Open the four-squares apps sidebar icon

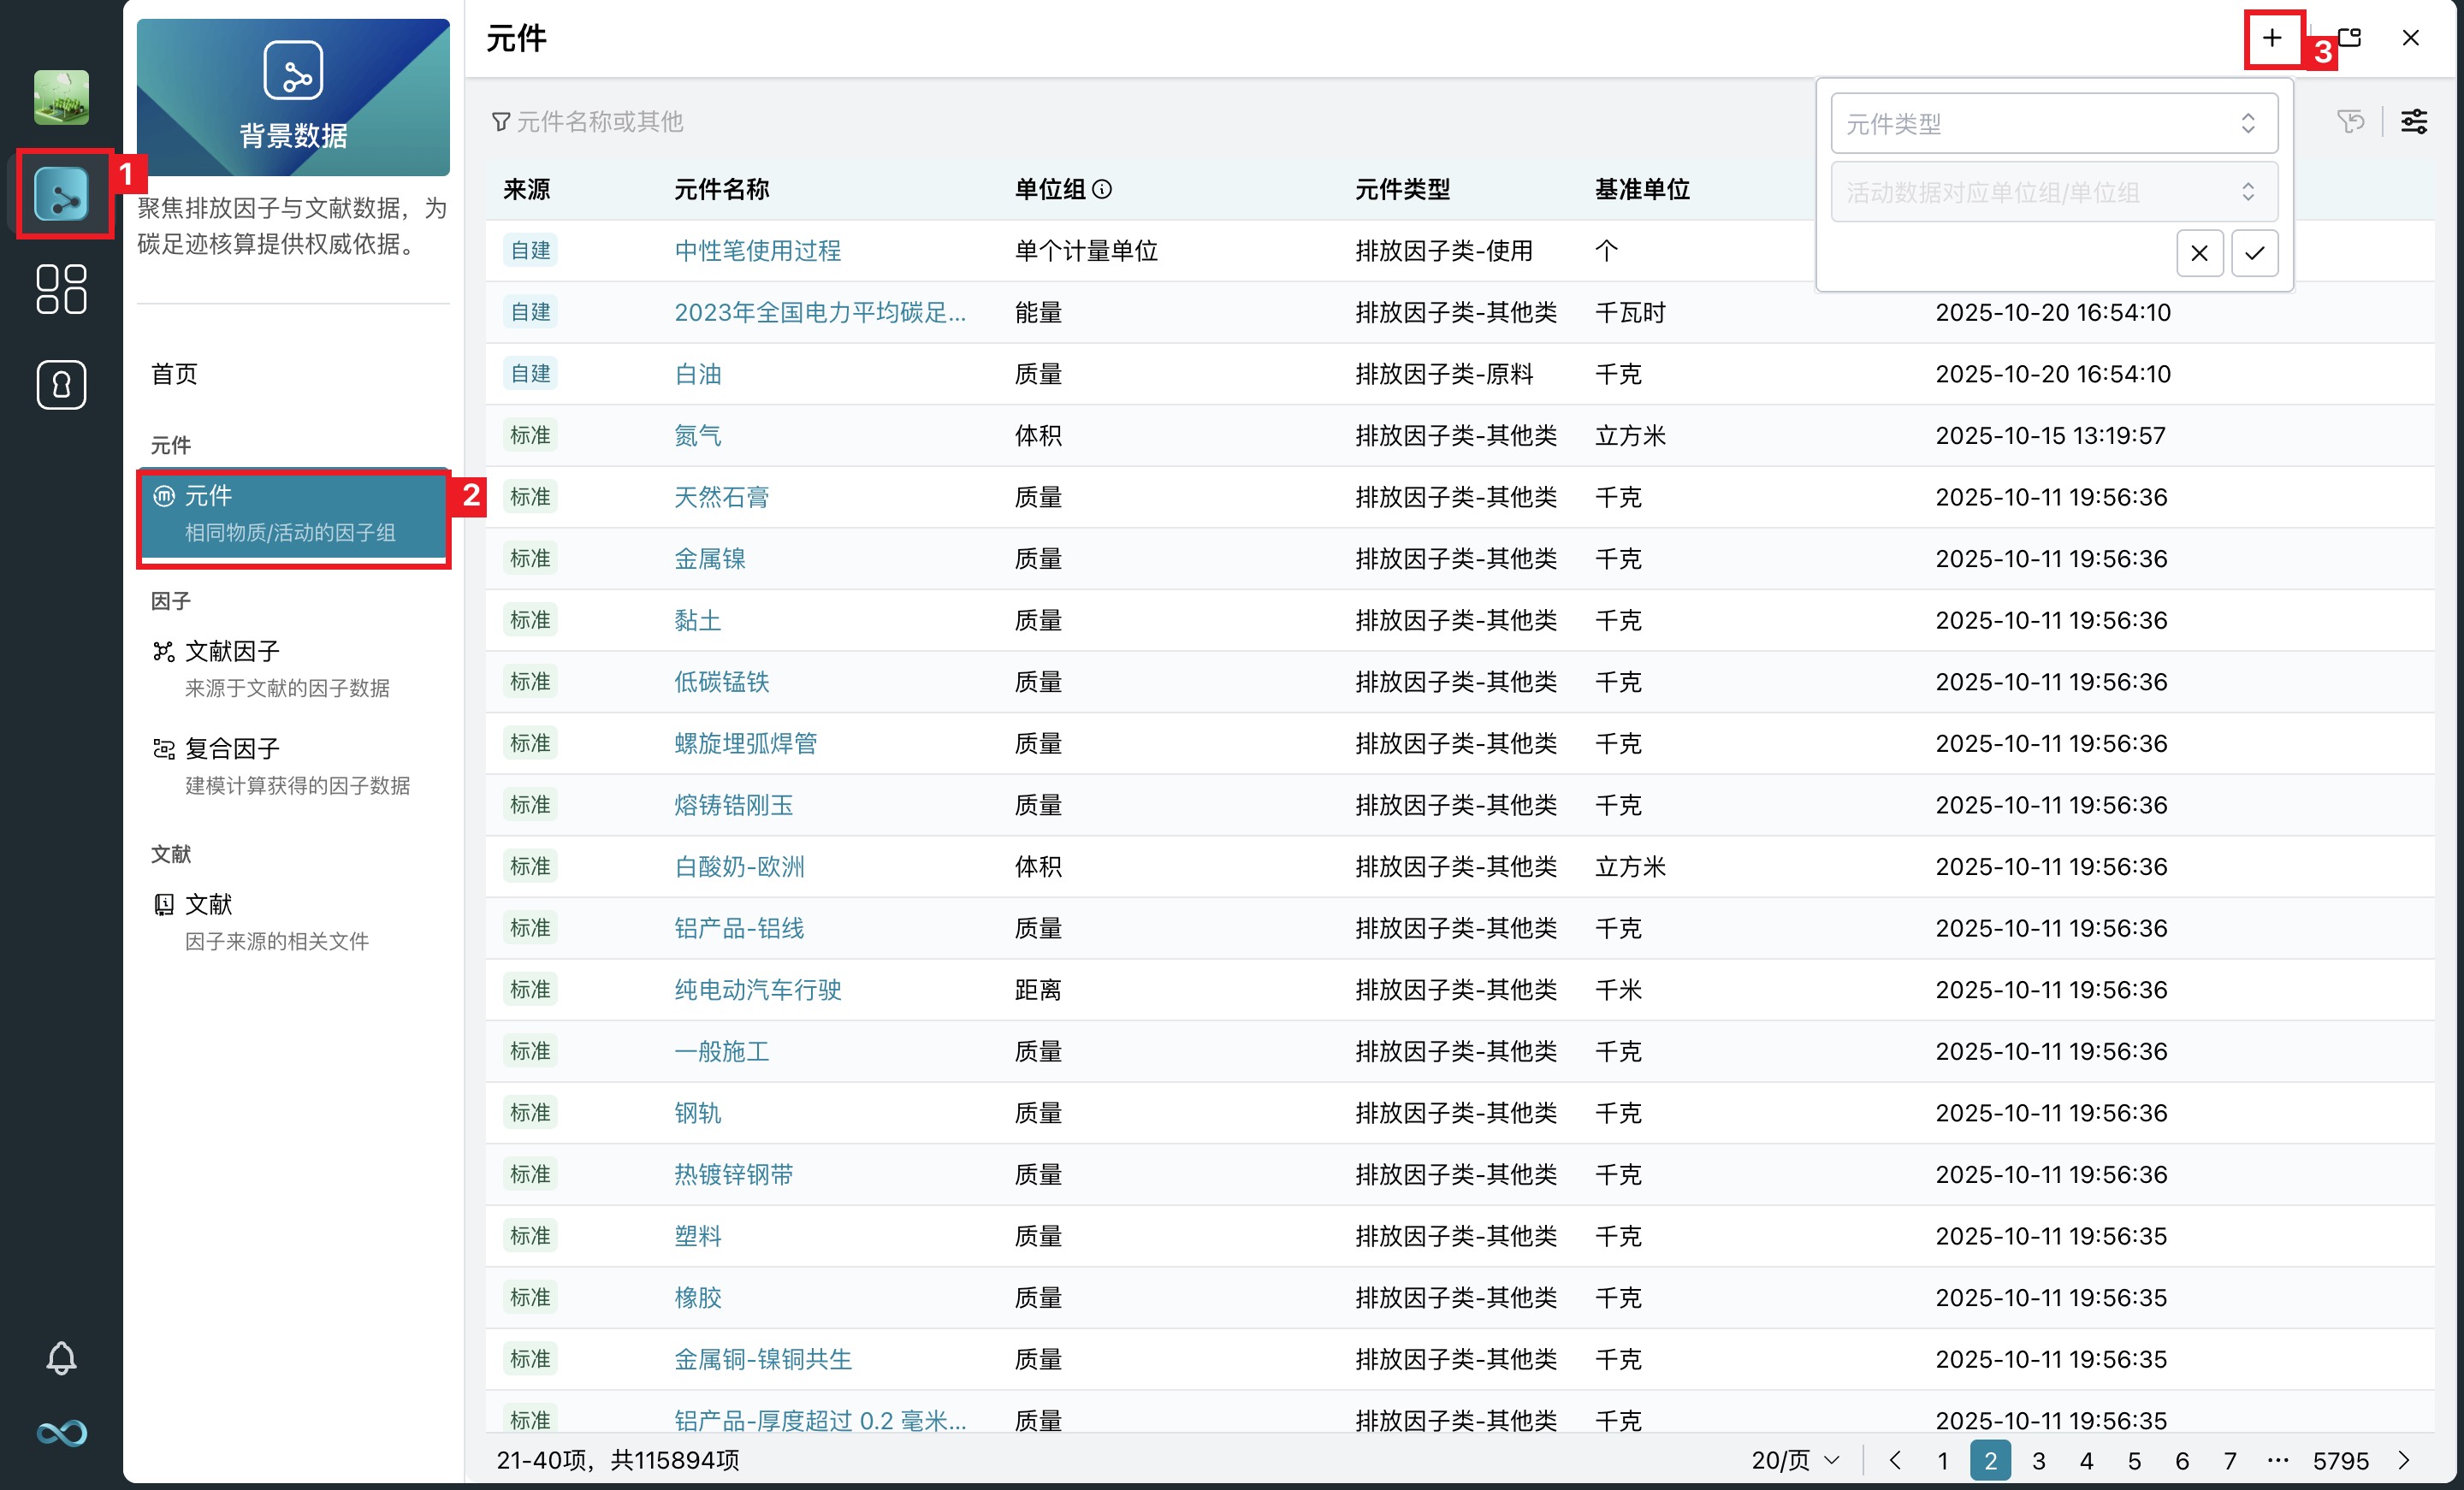[x=62, y=289]
